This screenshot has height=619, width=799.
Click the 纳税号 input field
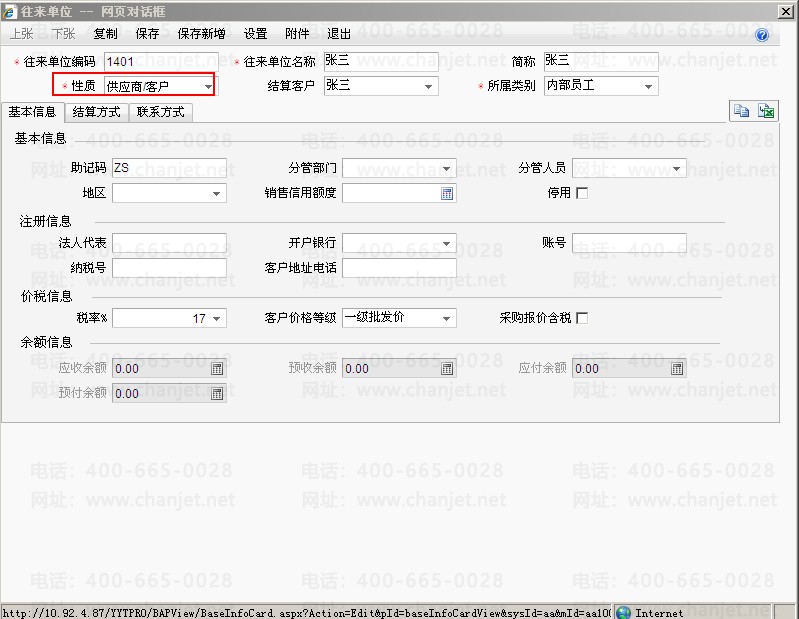tap(169, 268)
